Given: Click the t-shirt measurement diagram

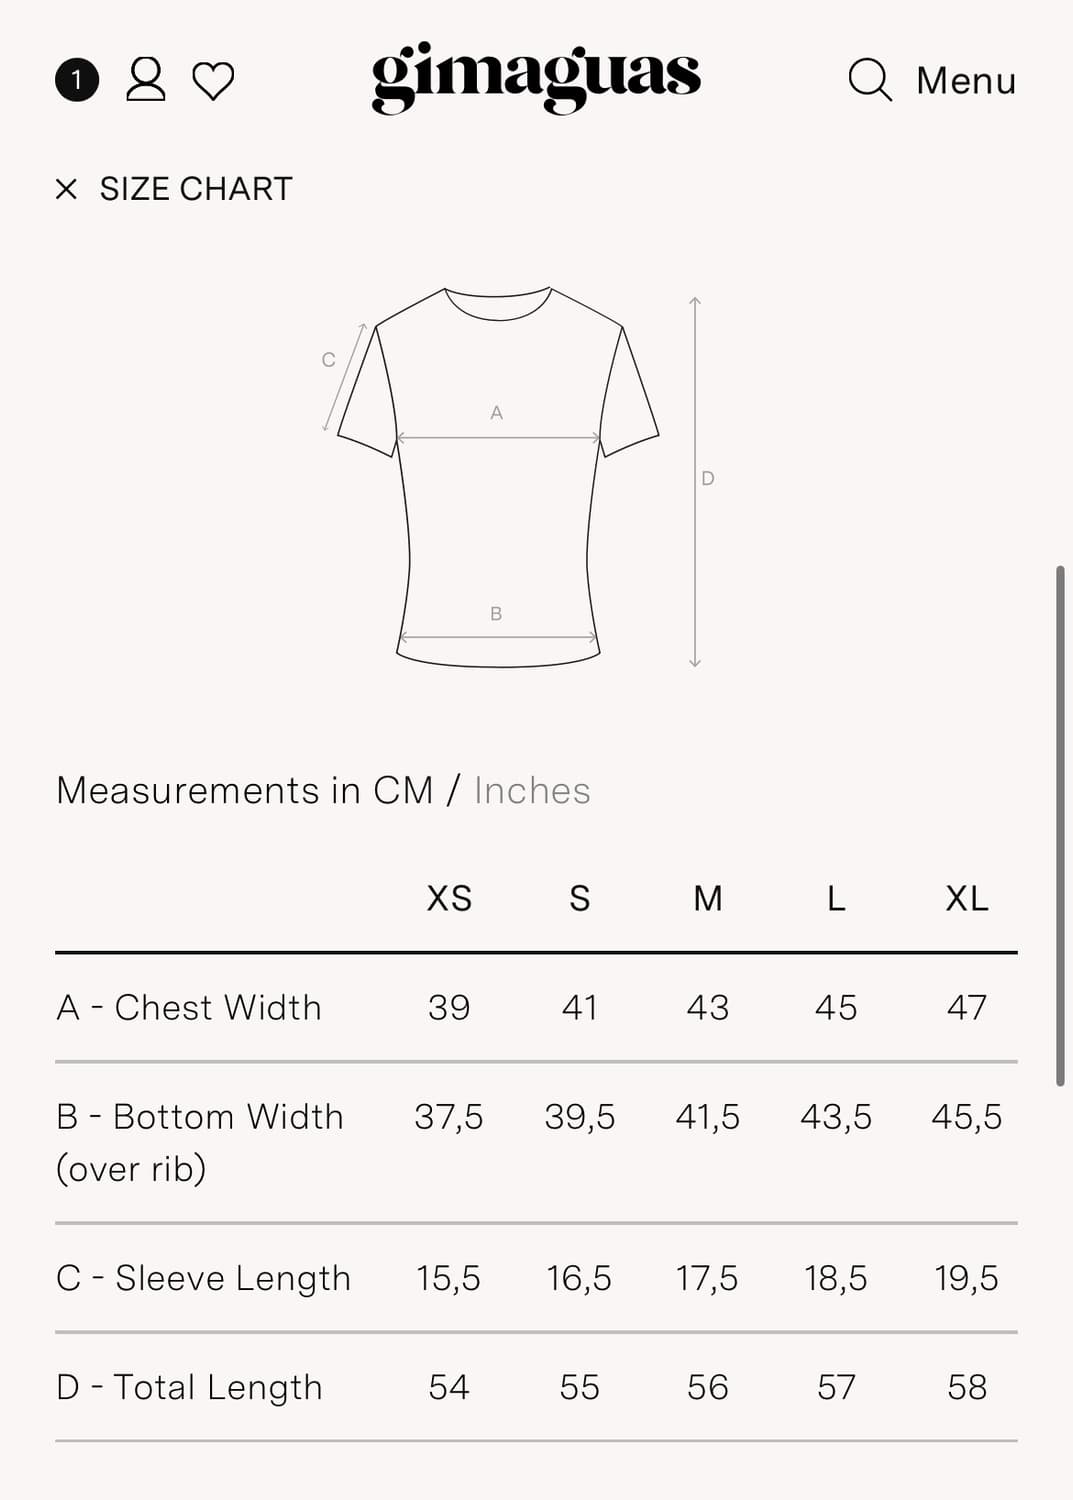Looking at the screenshot, I should coord(498,476).
